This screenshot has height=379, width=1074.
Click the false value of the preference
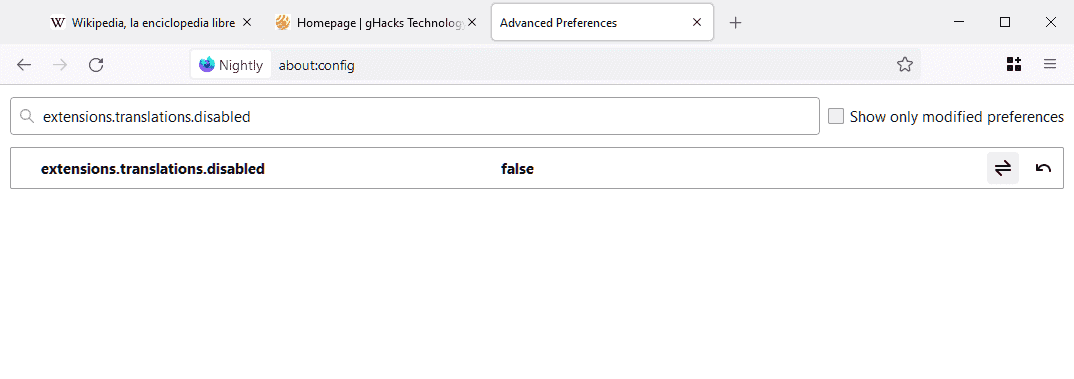pyautogui.click(x=517, y=169)
